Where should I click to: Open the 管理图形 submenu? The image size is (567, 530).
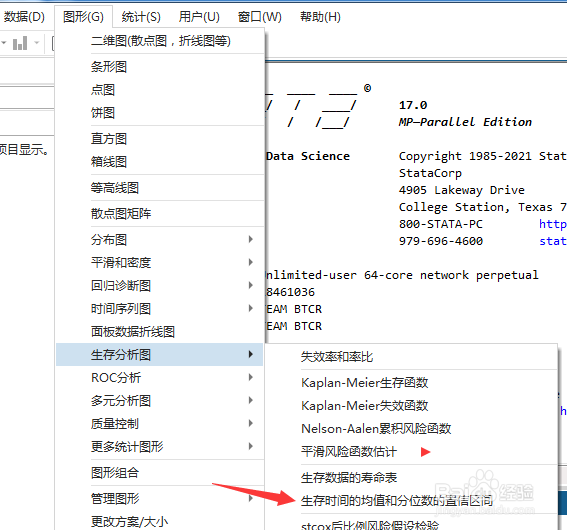161,499
